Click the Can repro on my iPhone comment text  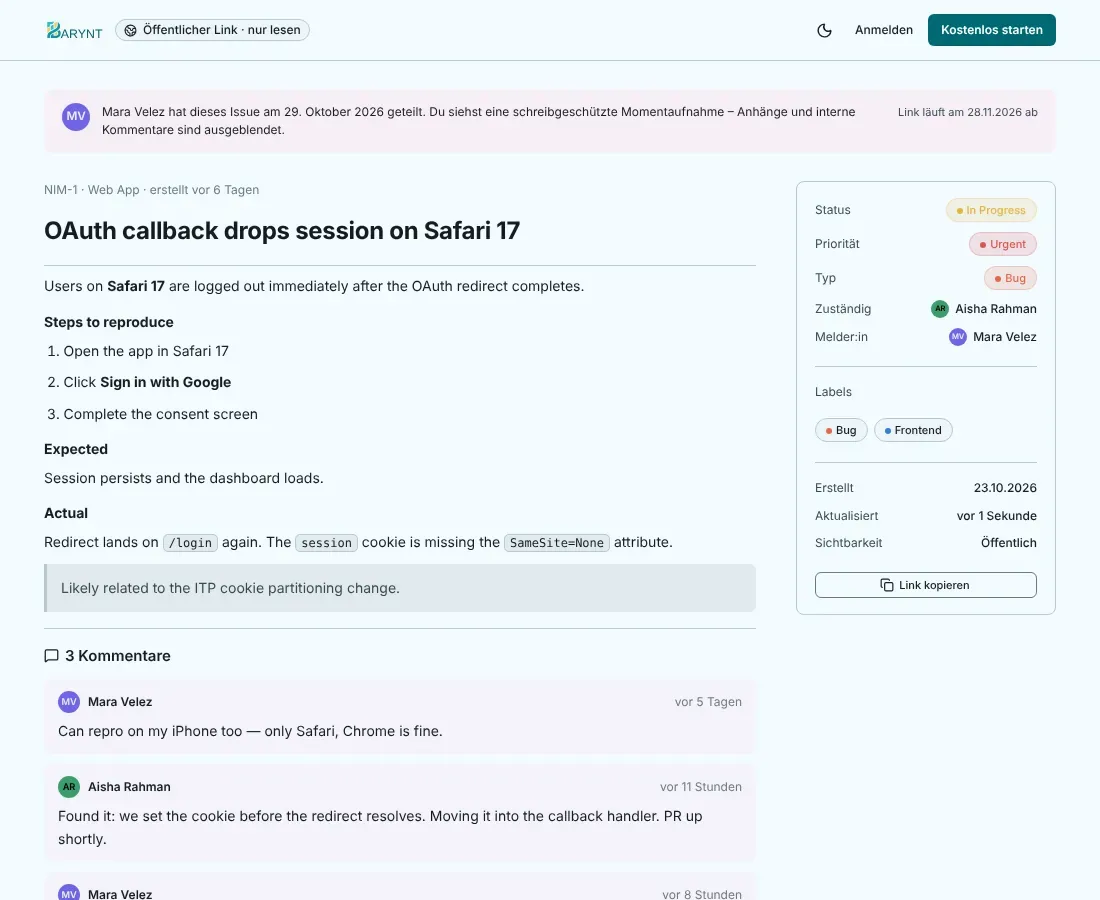click(250, 731)
